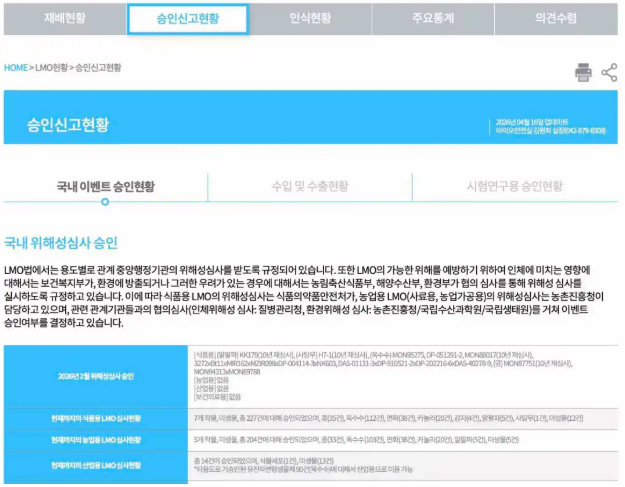The image size is (625, 487).
Task: Select the 2026년 2월 위해성심사 승인 row header
Action: point(95,376)
